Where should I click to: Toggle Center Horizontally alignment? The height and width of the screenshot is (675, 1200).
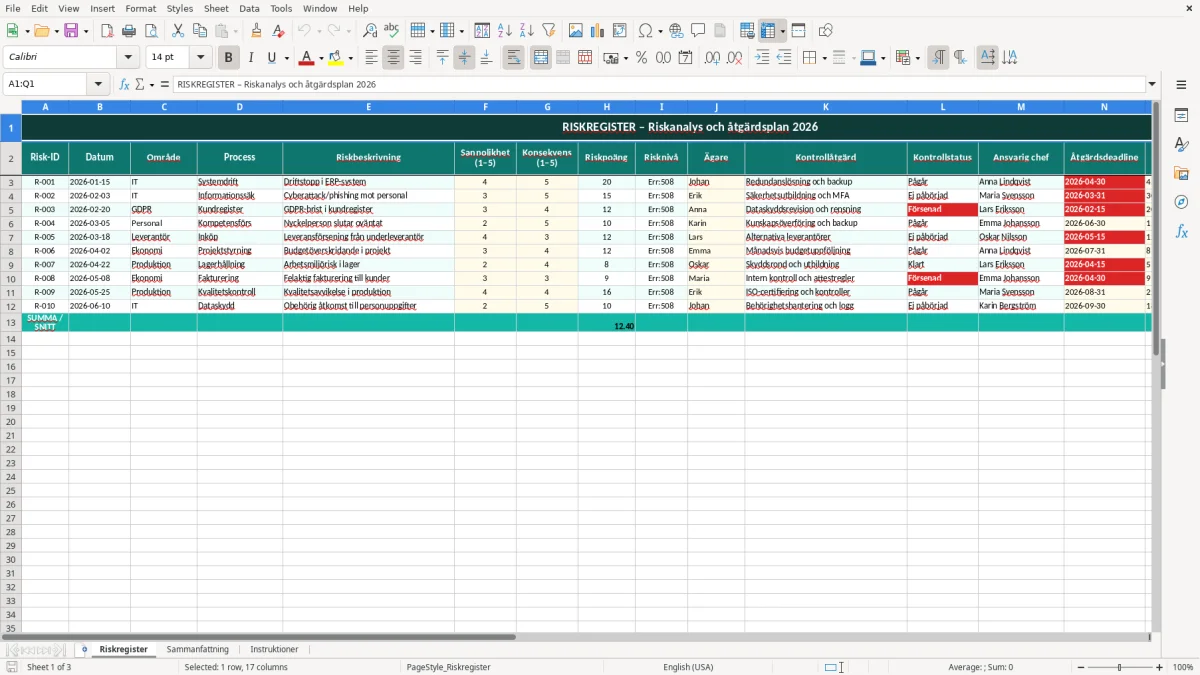pos(393,58)
